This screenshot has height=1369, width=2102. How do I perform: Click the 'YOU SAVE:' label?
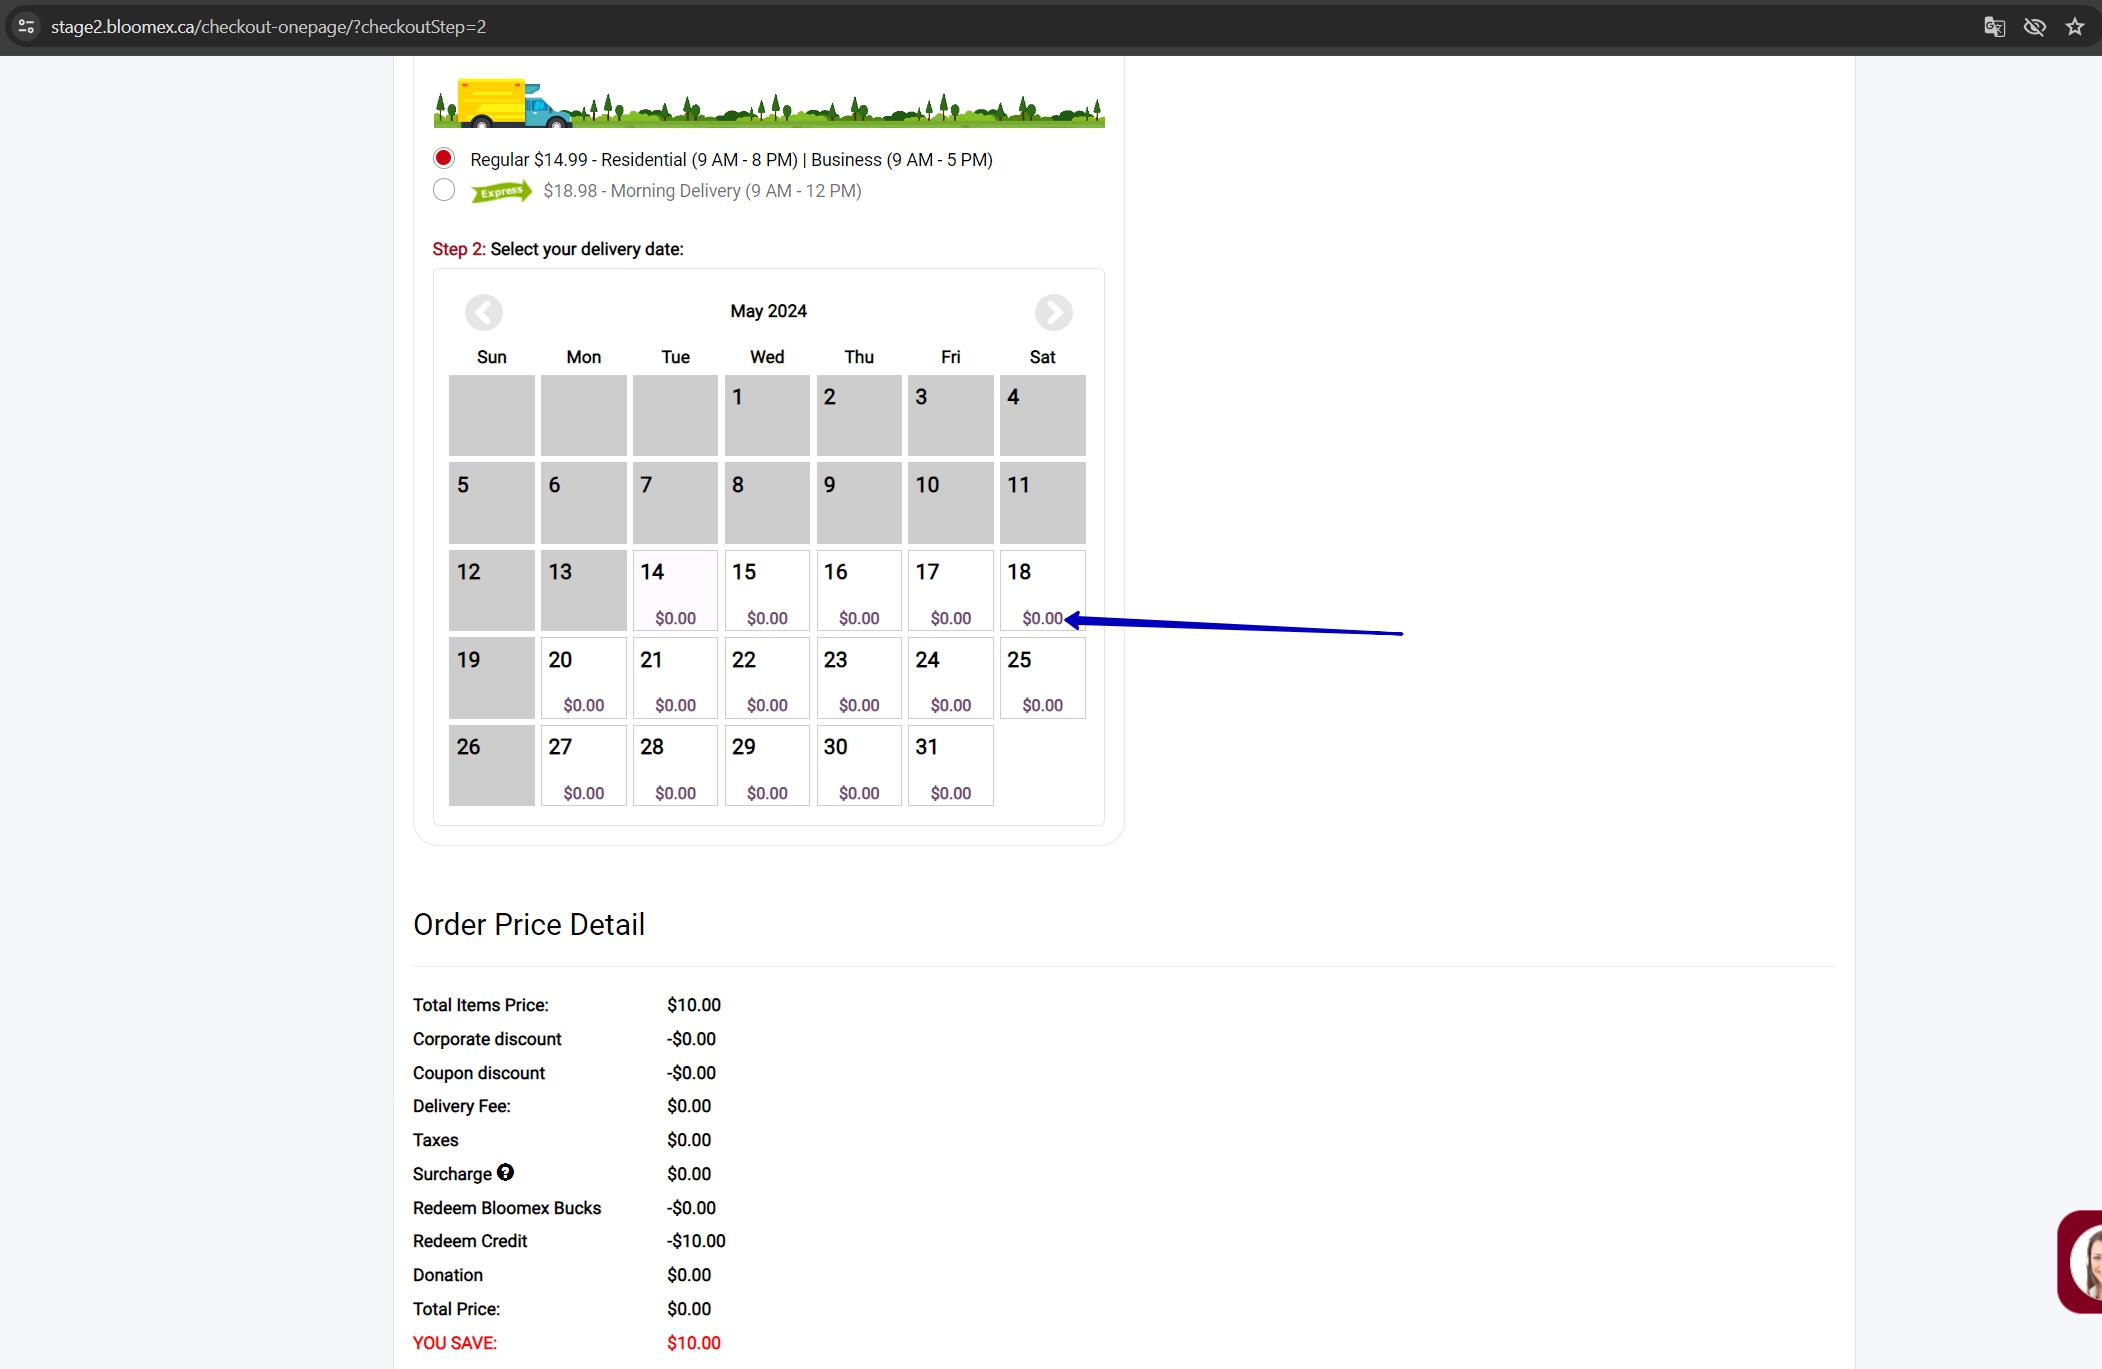pyautogui.click(x=455, y=1343)
